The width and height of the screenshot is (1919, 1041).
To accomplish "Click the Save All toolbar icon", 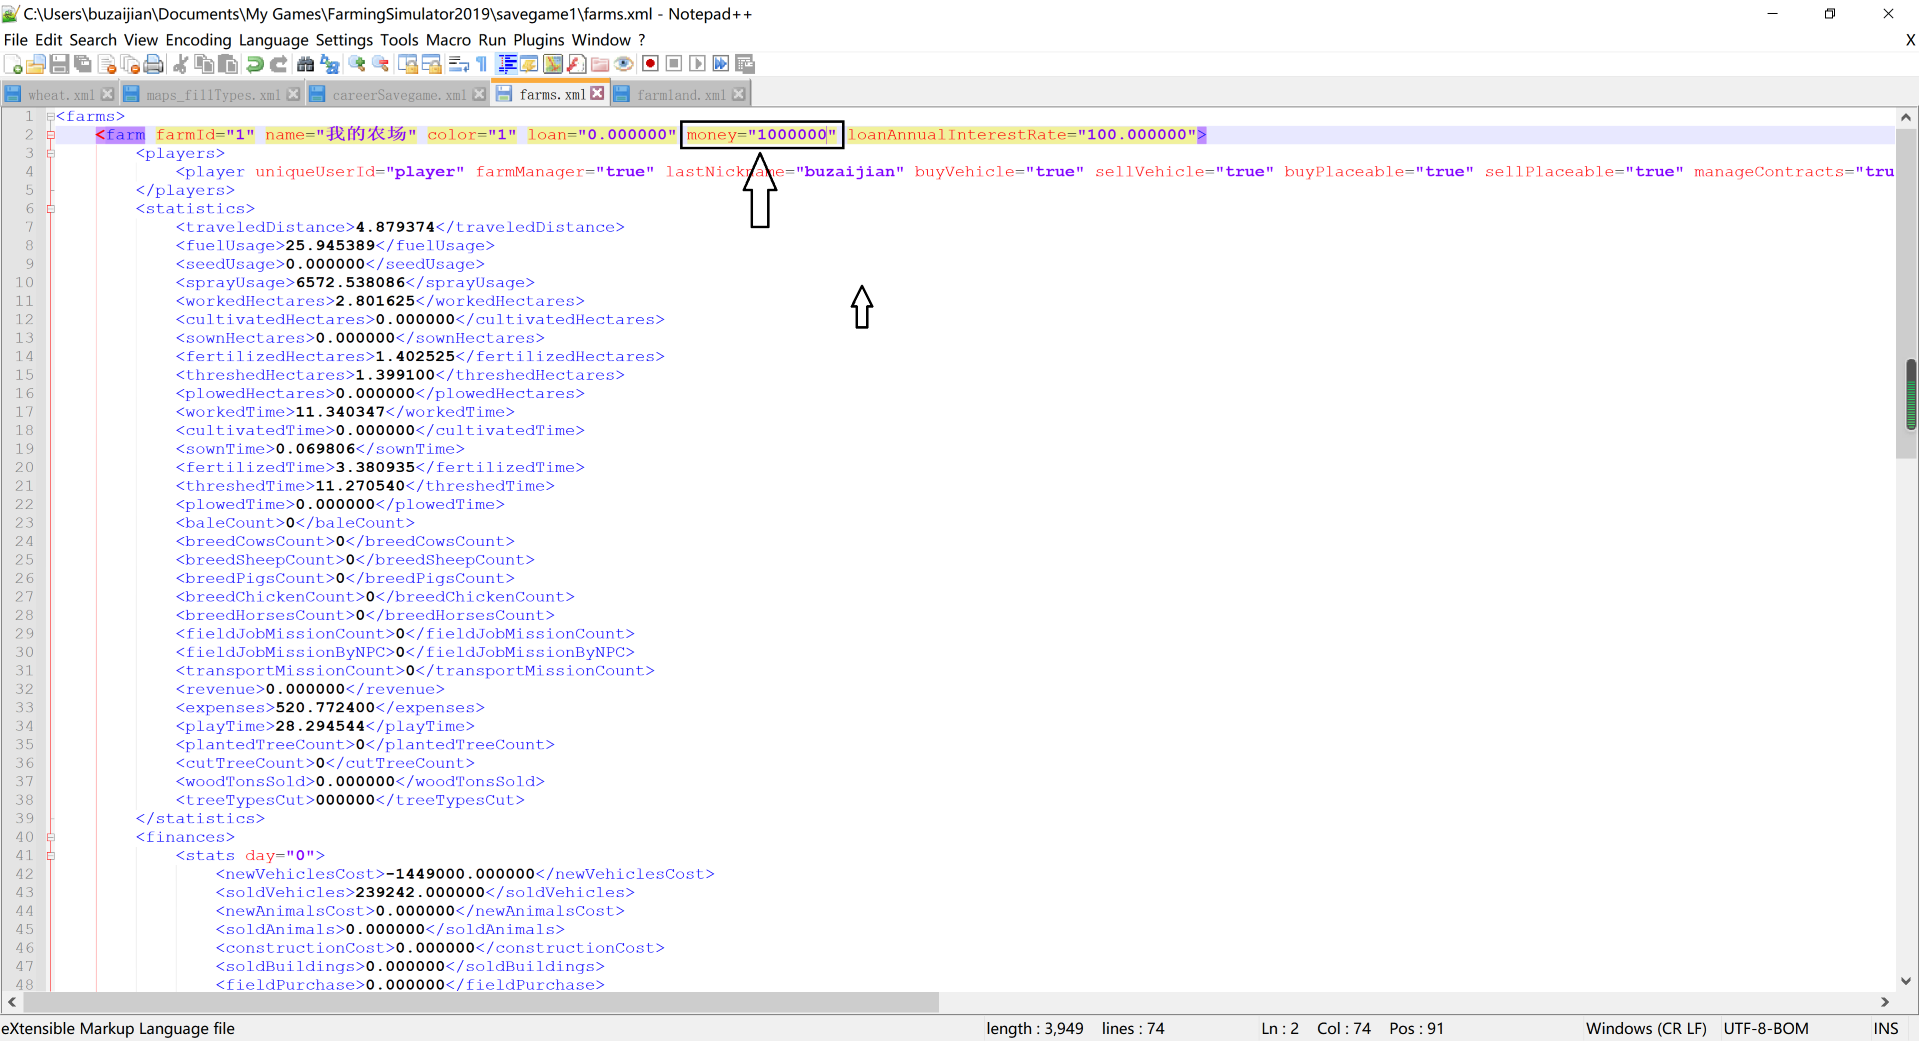I will [x=83, y=64].
